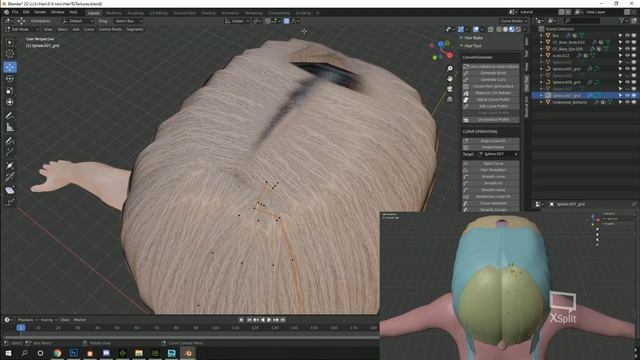Screen dimensions: 640x360
Task: Select the Cursor tool in left toolbar
Action: [x=10, y=53]
